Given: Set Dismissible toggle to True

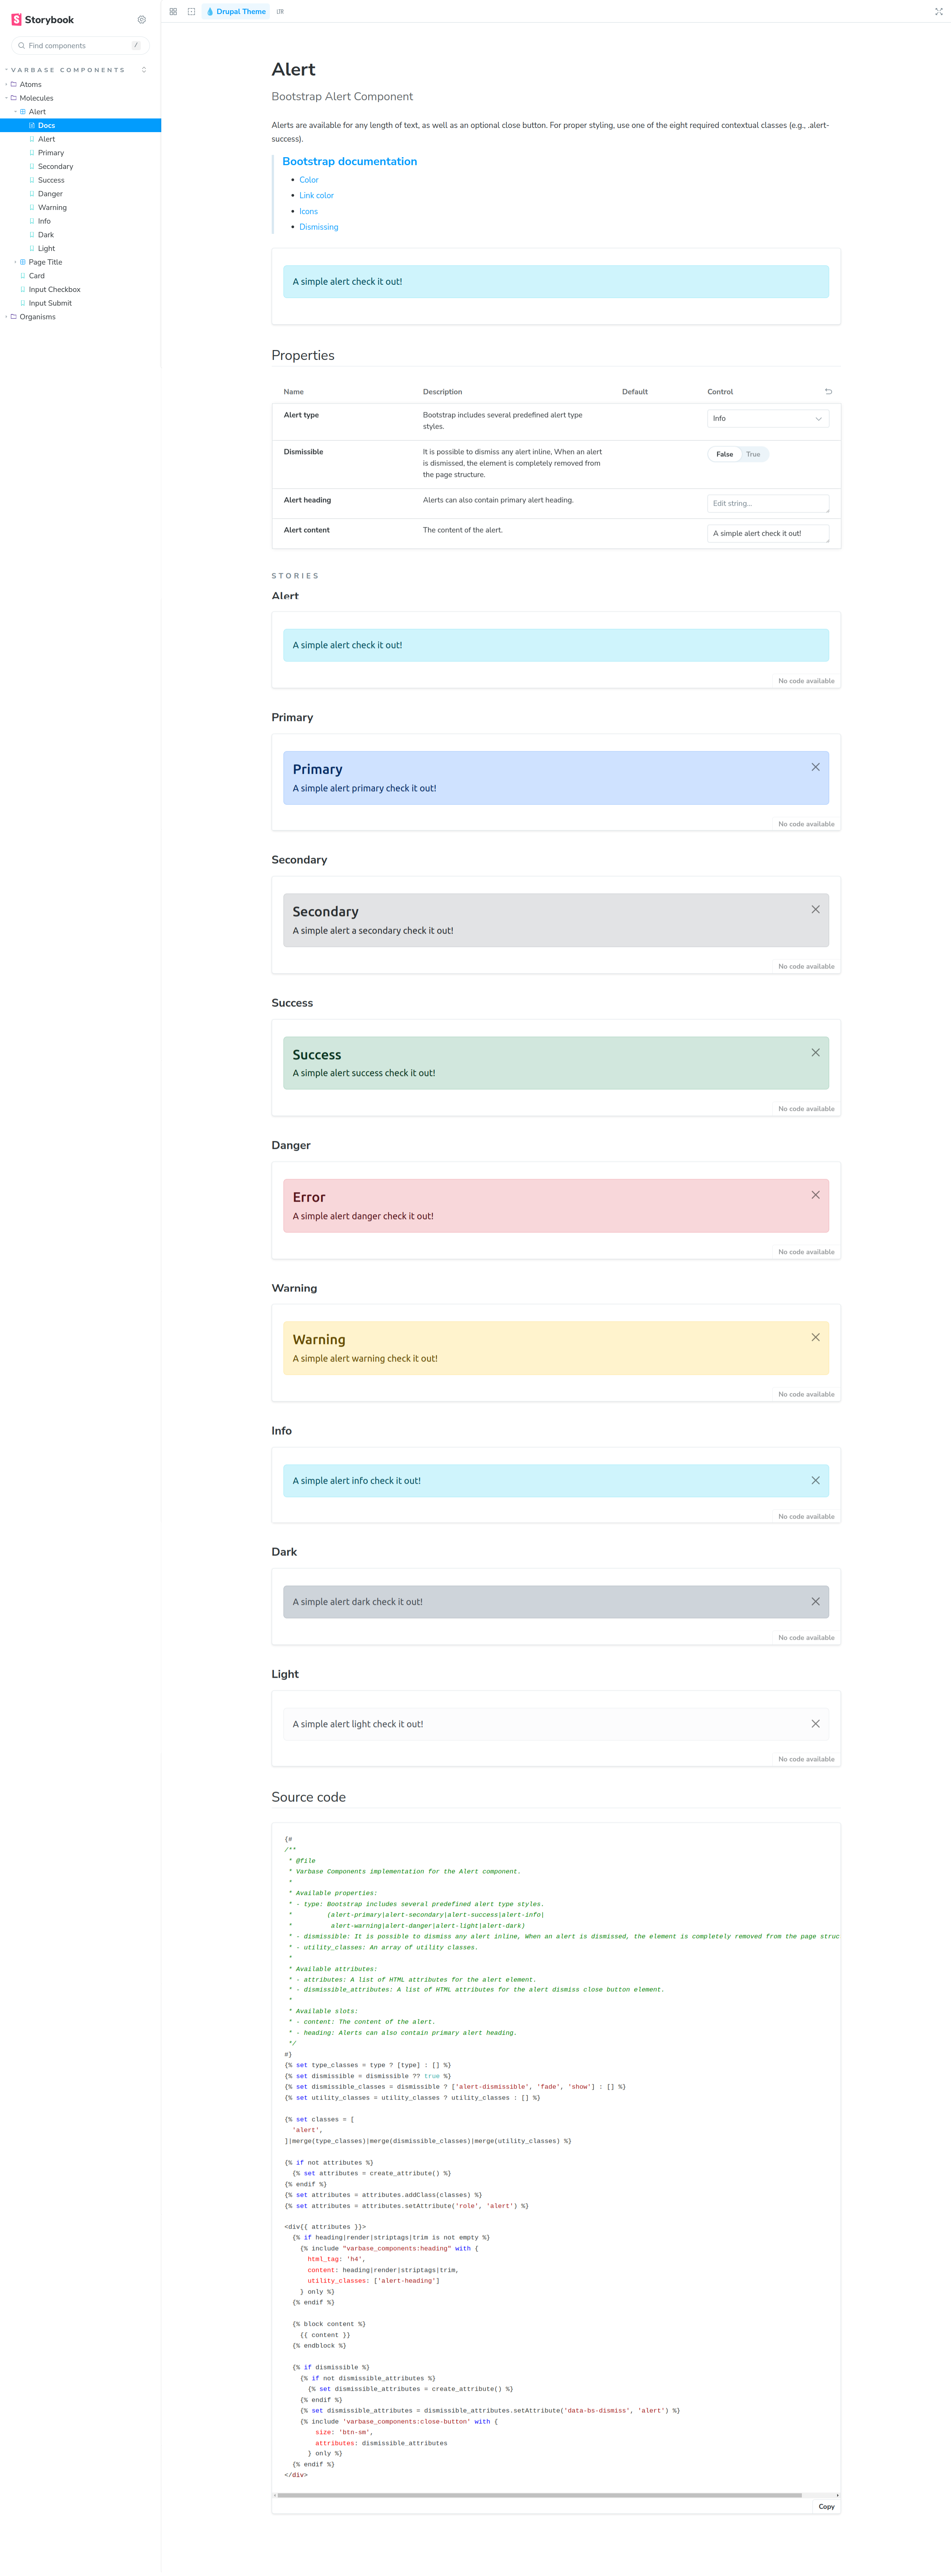Looking at the screenshot, I should click(x=753, y=454).
